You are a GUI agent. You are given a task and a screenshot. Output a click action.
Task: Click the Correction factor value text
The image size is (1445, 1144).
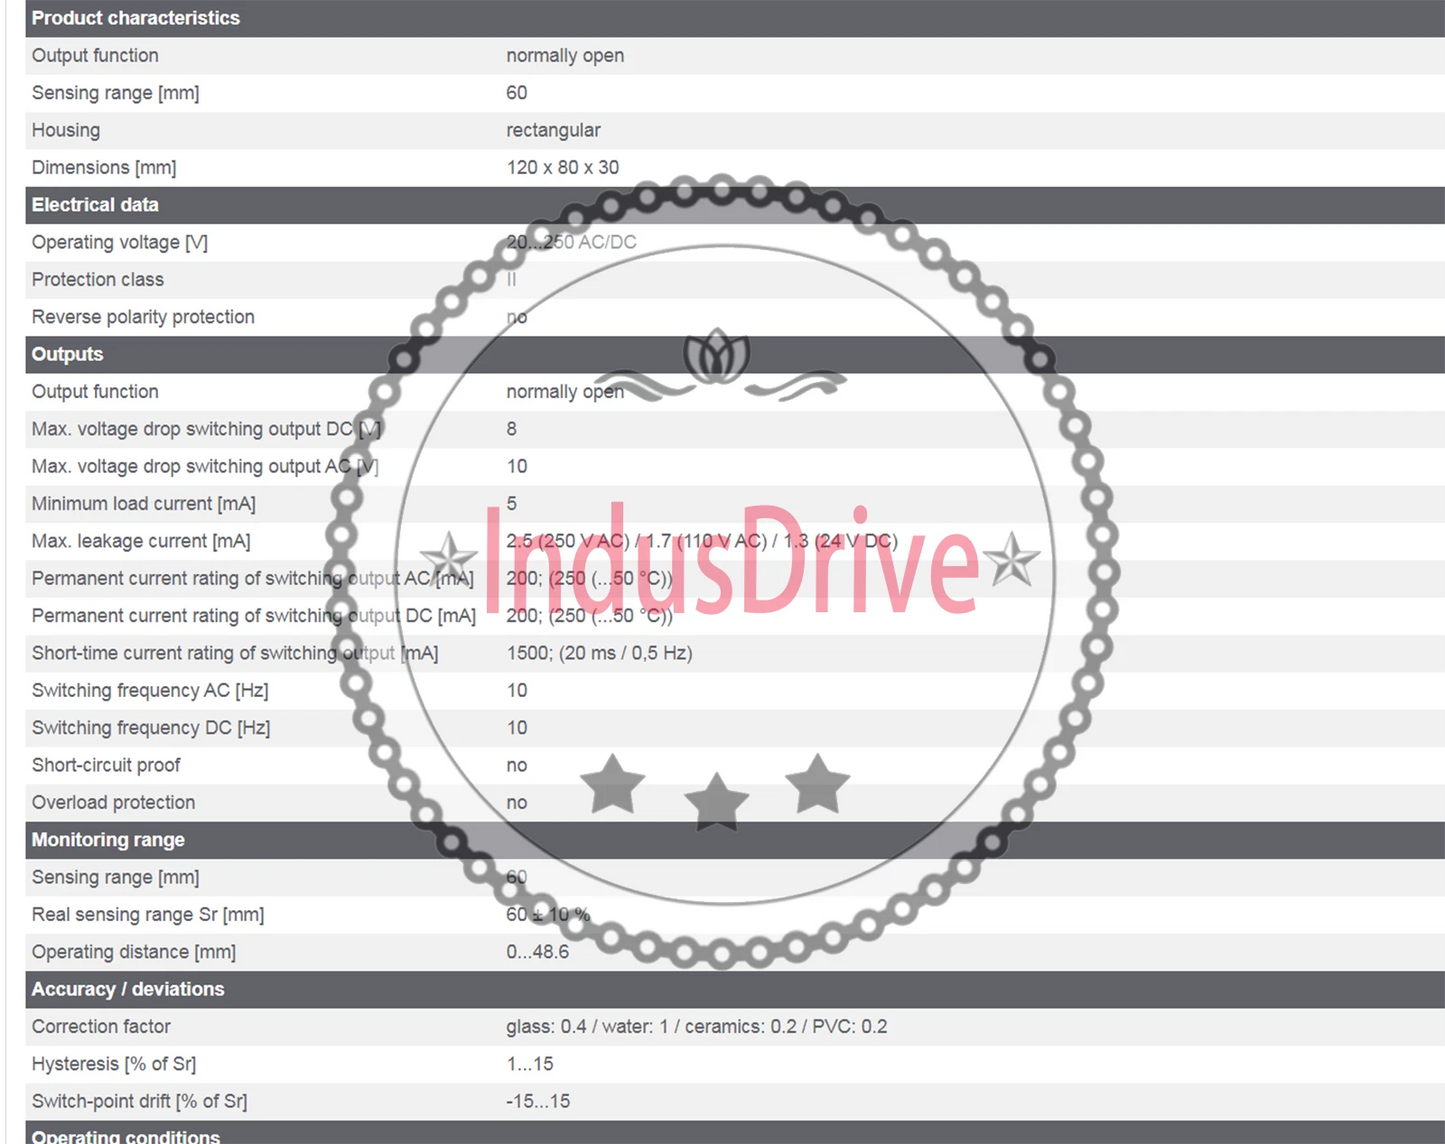click(x=696, y=1026)
